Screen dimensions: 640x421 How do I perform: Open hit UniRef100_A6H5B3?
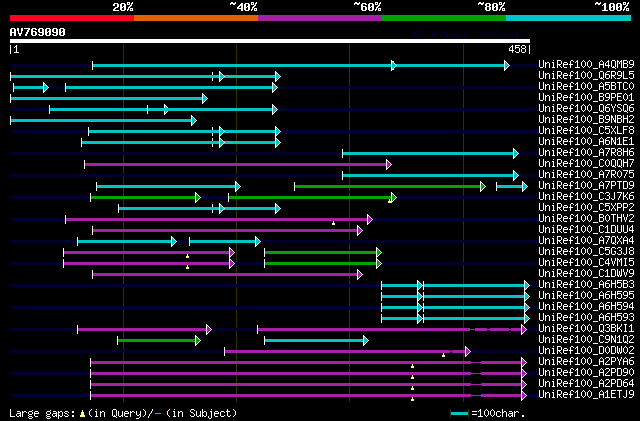click(586, 285)
